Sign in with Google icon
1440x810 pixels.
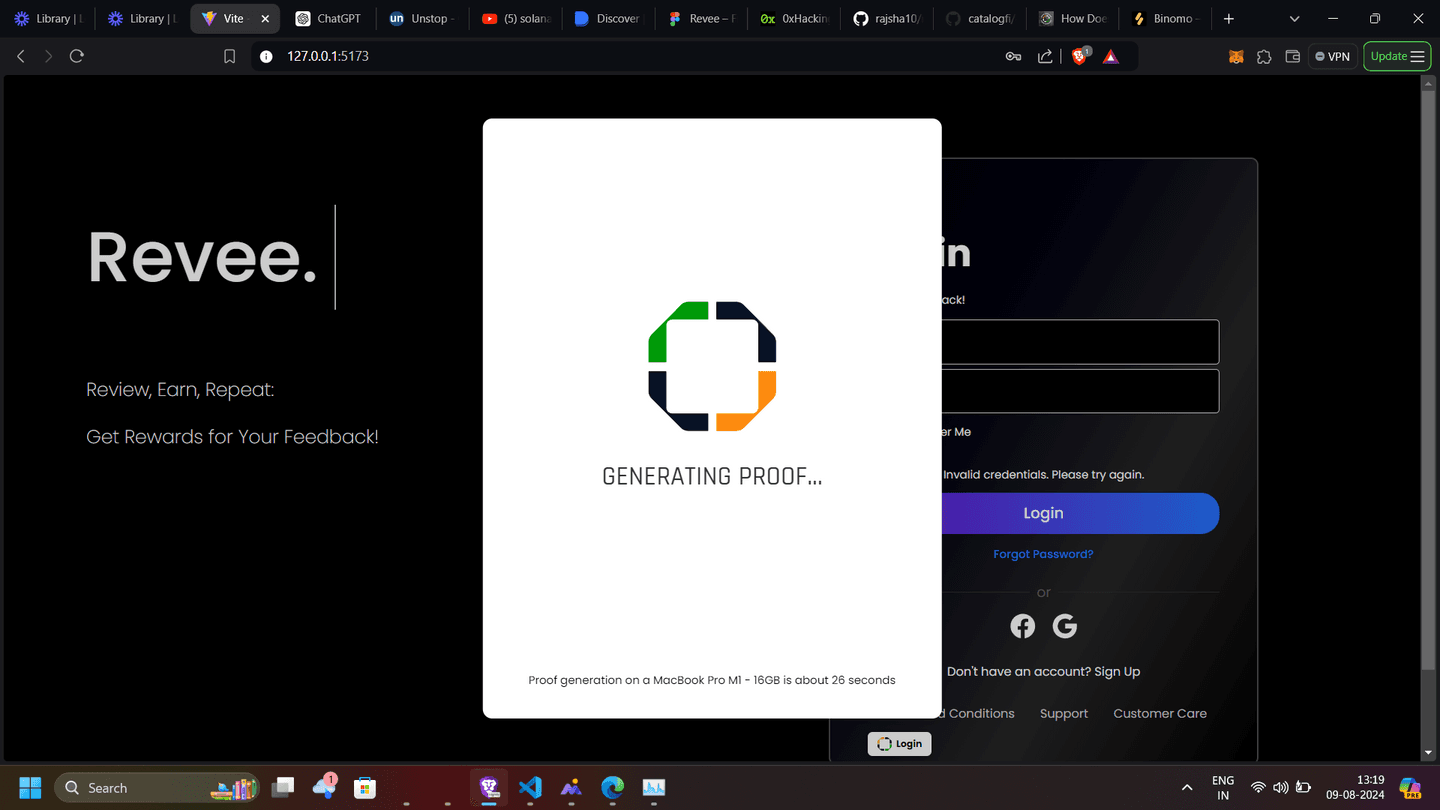pyautogui.click(x=1065, y=626)
